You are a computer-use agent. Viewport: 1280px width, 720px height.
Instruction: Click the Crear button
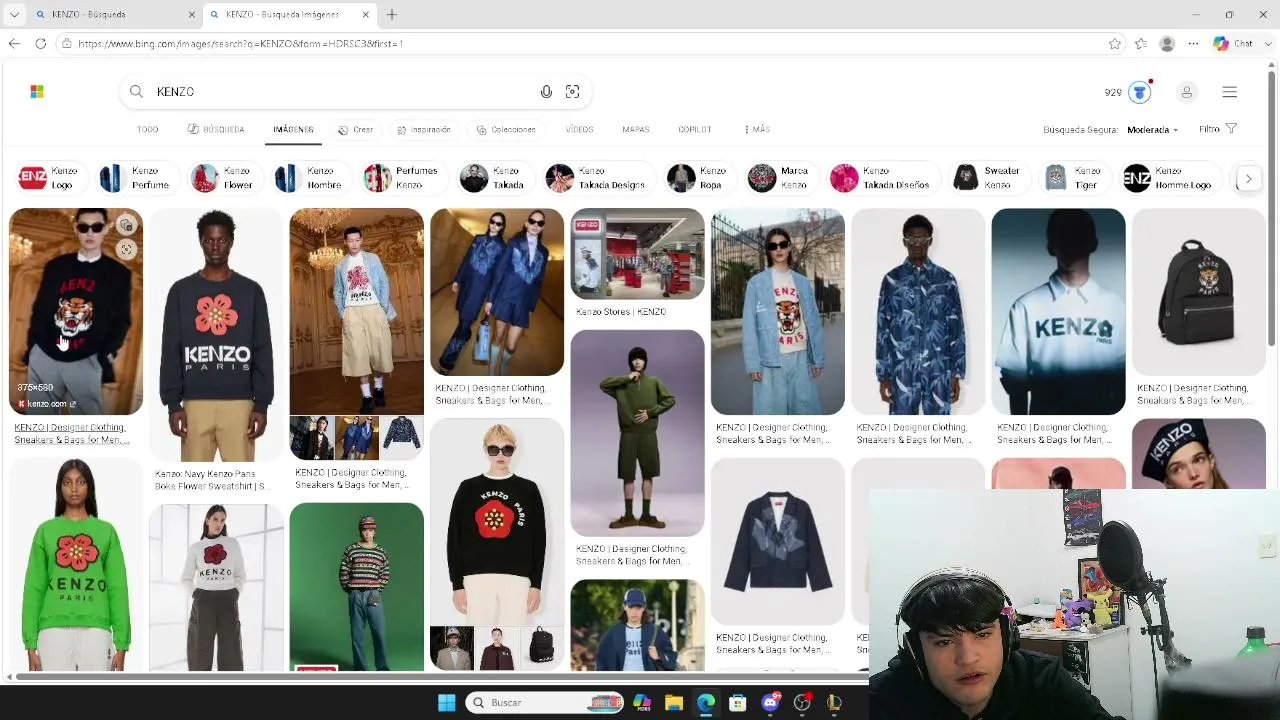click(x=355, y=130)
